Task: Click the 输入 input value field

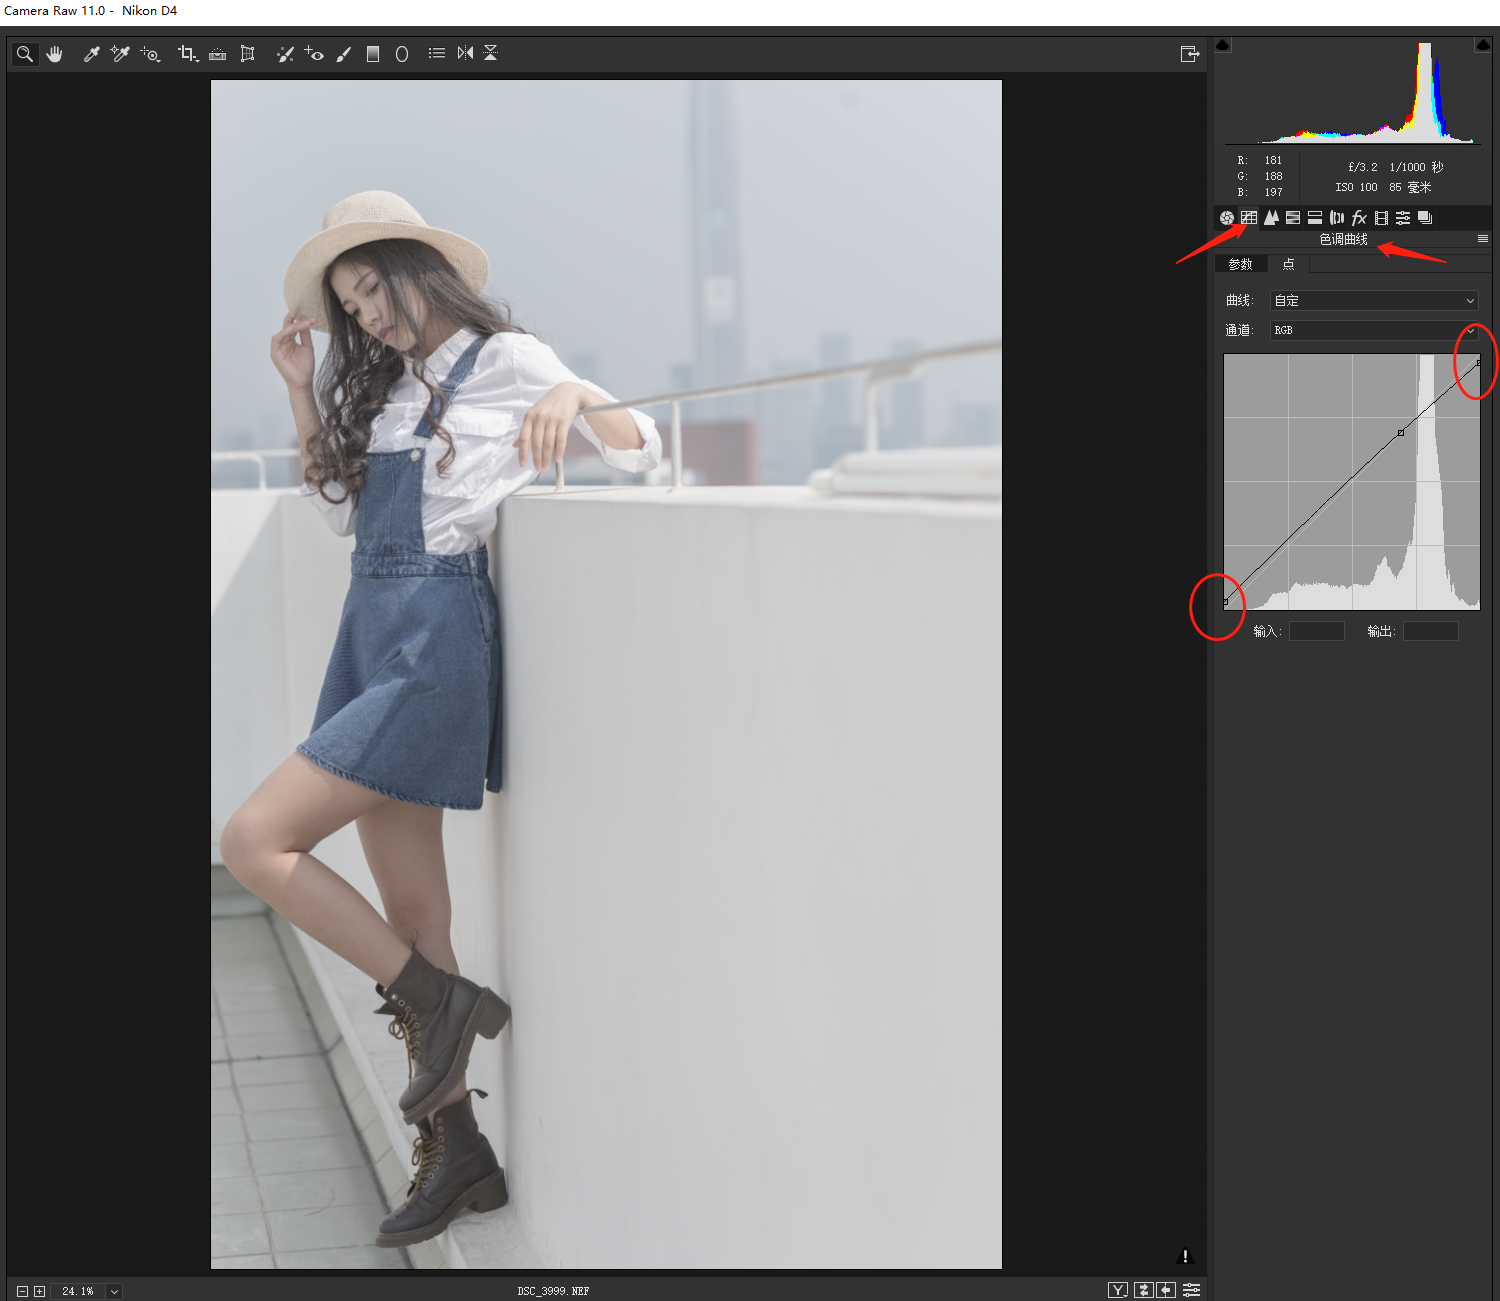Action: pyautogui.click(x=1316, y=631)
